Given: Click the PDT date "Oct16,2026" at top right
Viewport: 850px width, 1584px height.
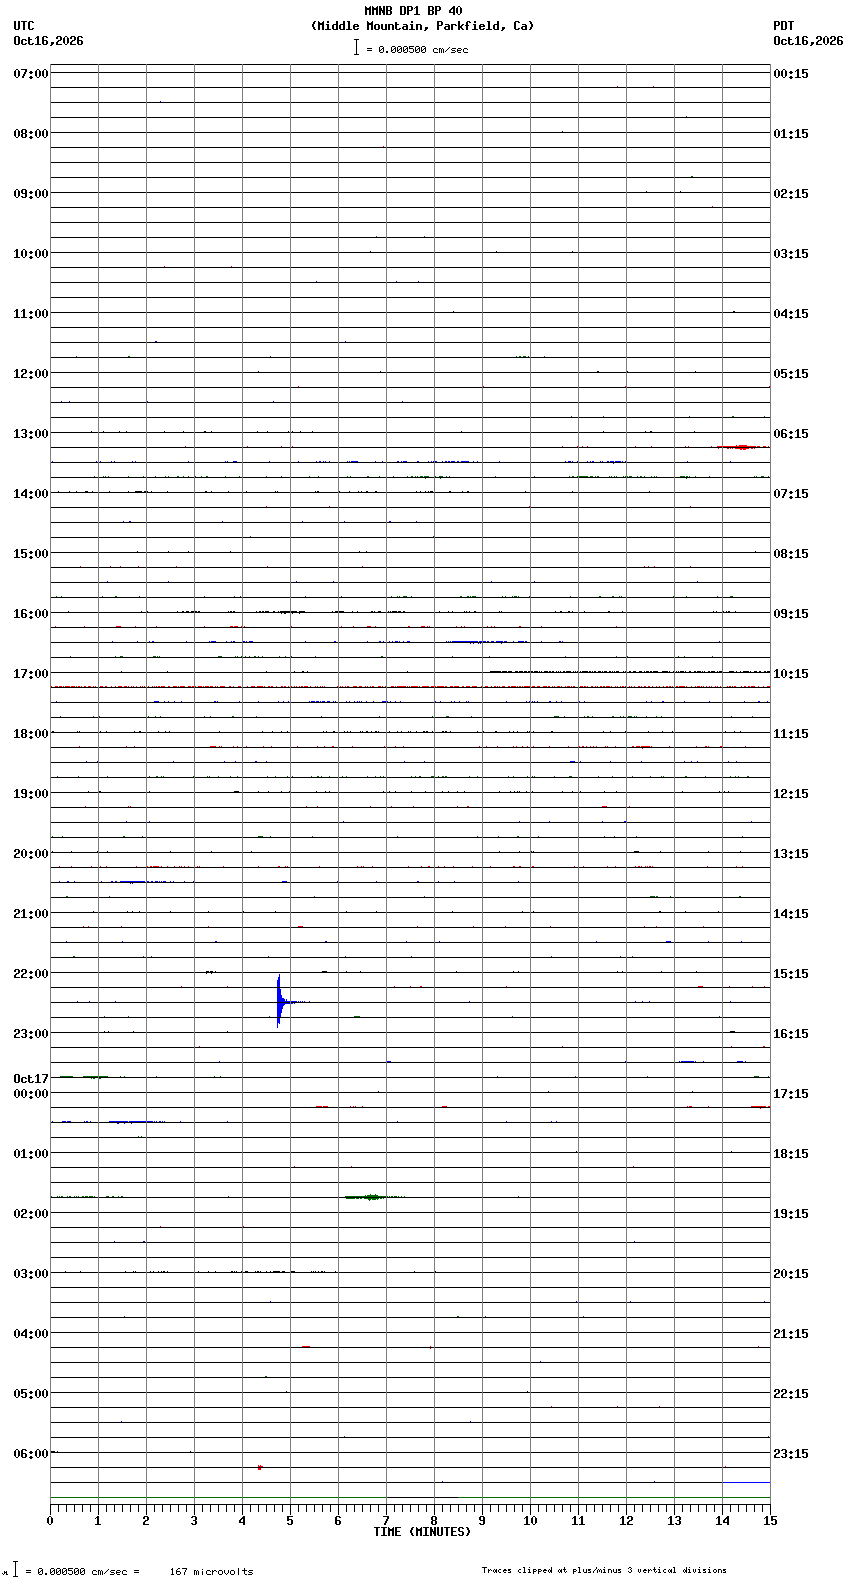Looking at the screenshot, I should point(808,41).
